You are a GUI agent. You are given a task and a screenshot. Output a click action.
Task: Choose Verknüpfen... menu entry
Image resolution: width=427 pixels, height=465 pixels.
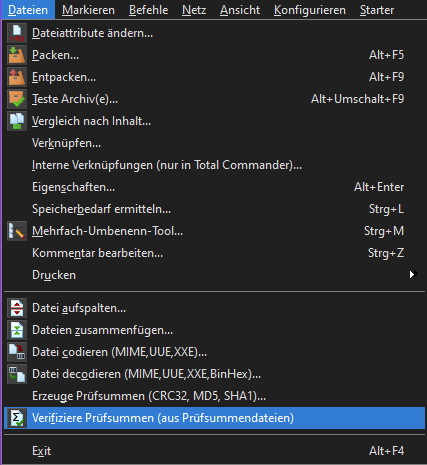click(x=214, y=143)
